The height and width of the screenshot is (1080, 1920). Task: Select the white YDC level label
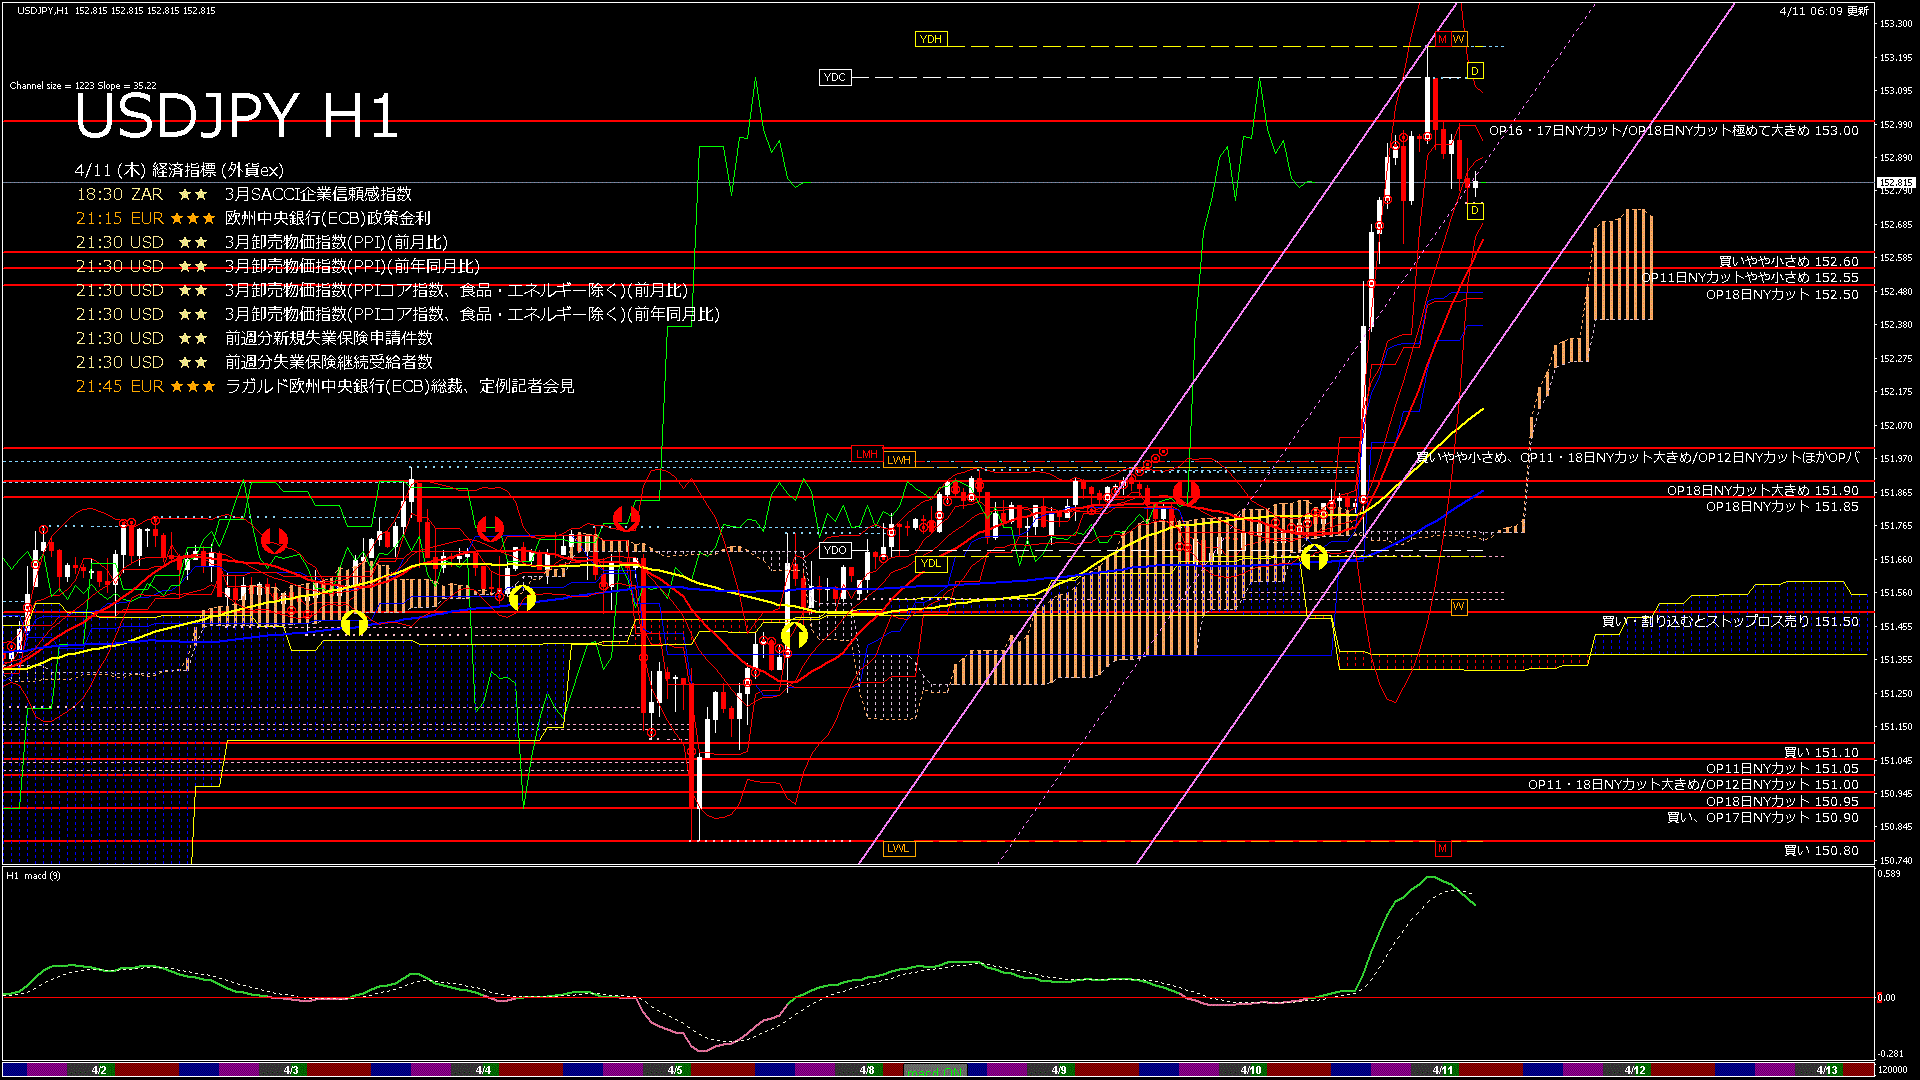pos(834,77)
